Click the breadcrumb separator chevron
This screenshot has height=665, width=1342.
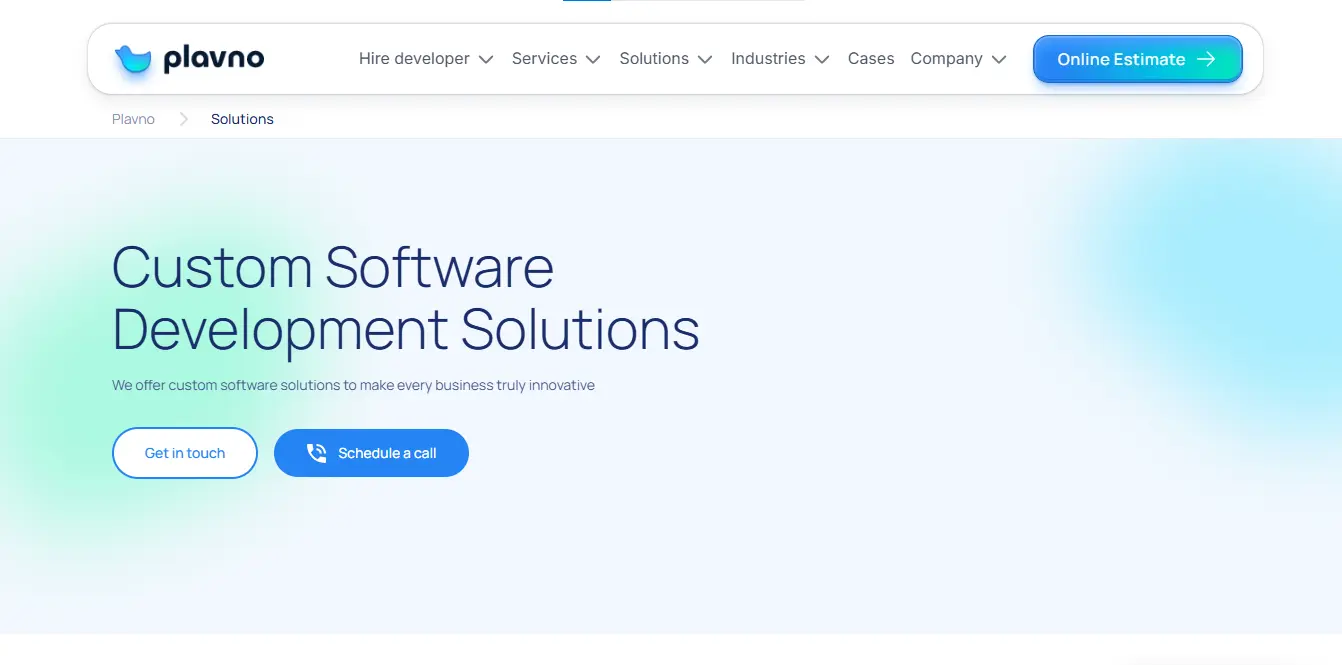click(x=183, y=119)
